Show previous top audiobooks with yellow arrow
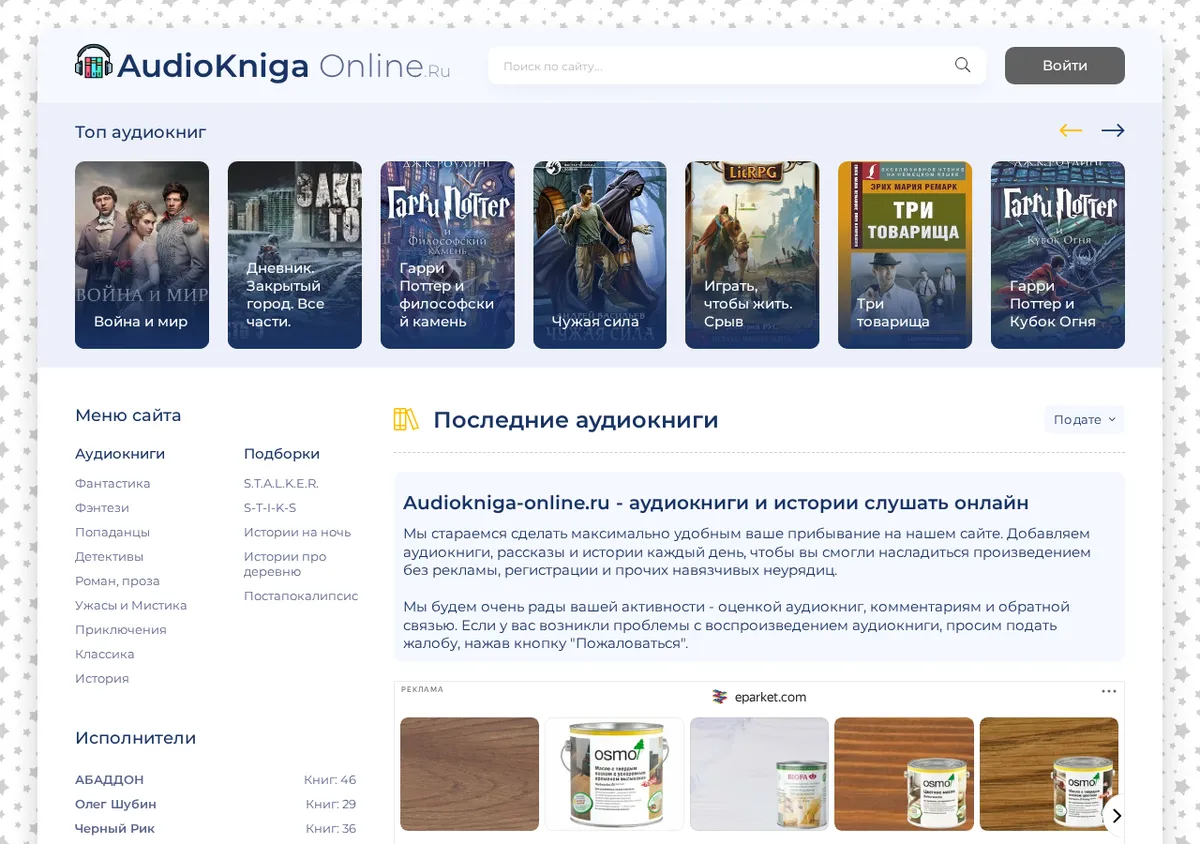This screenshot has width=1200, height=844. (1071, 131)
